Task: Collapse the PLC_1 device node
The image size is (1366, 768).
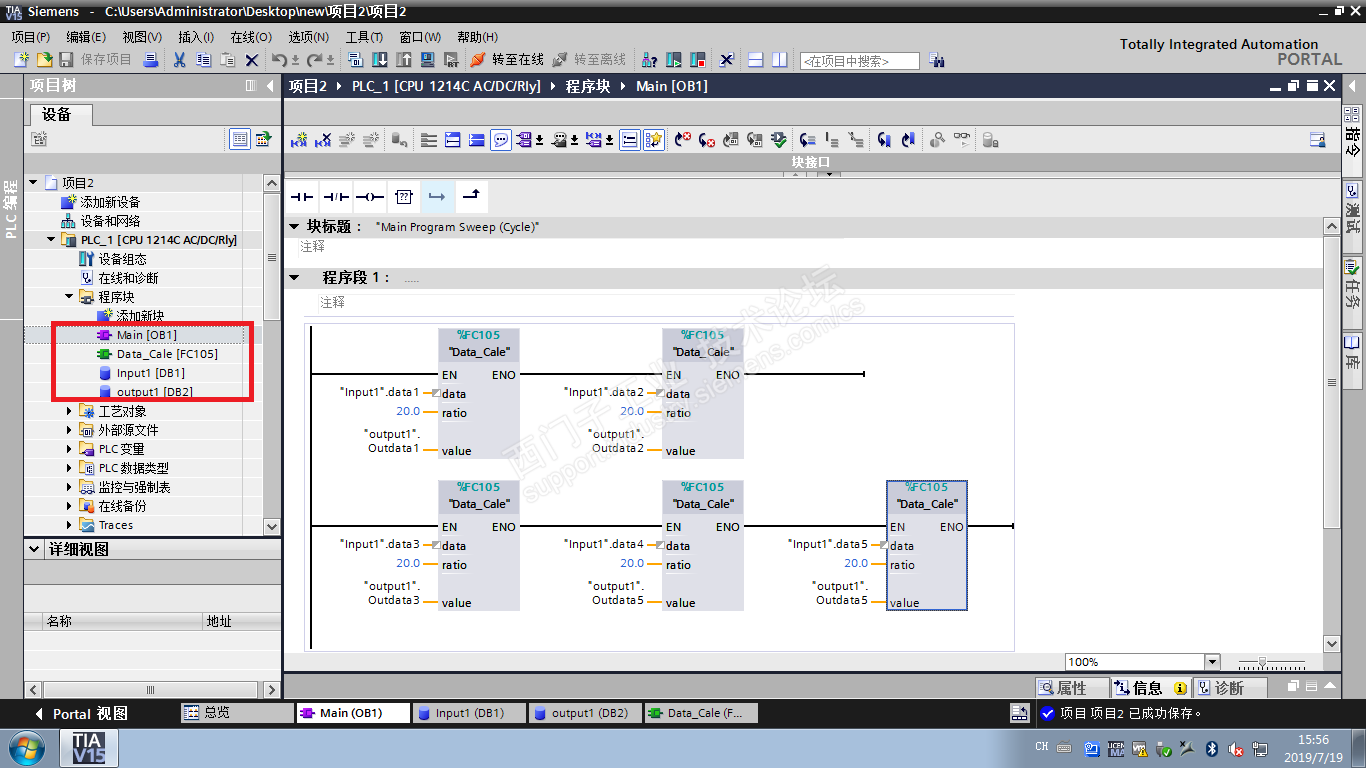Action: click(x=51, y=240)
